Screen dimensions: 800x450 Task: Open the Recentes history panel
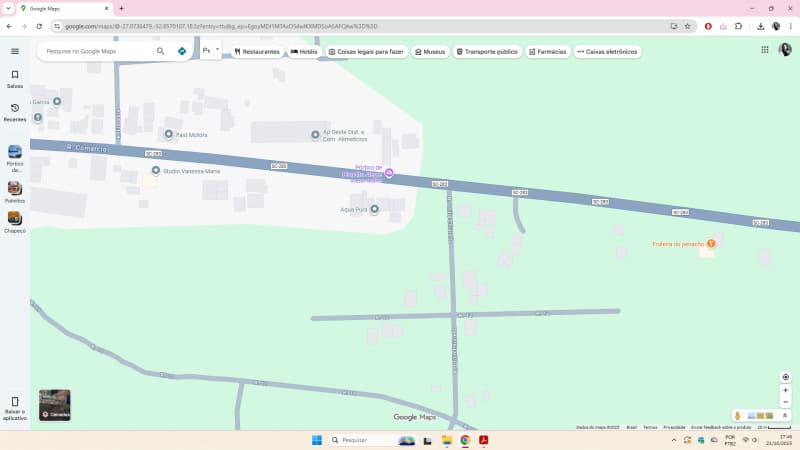(15, 113)
